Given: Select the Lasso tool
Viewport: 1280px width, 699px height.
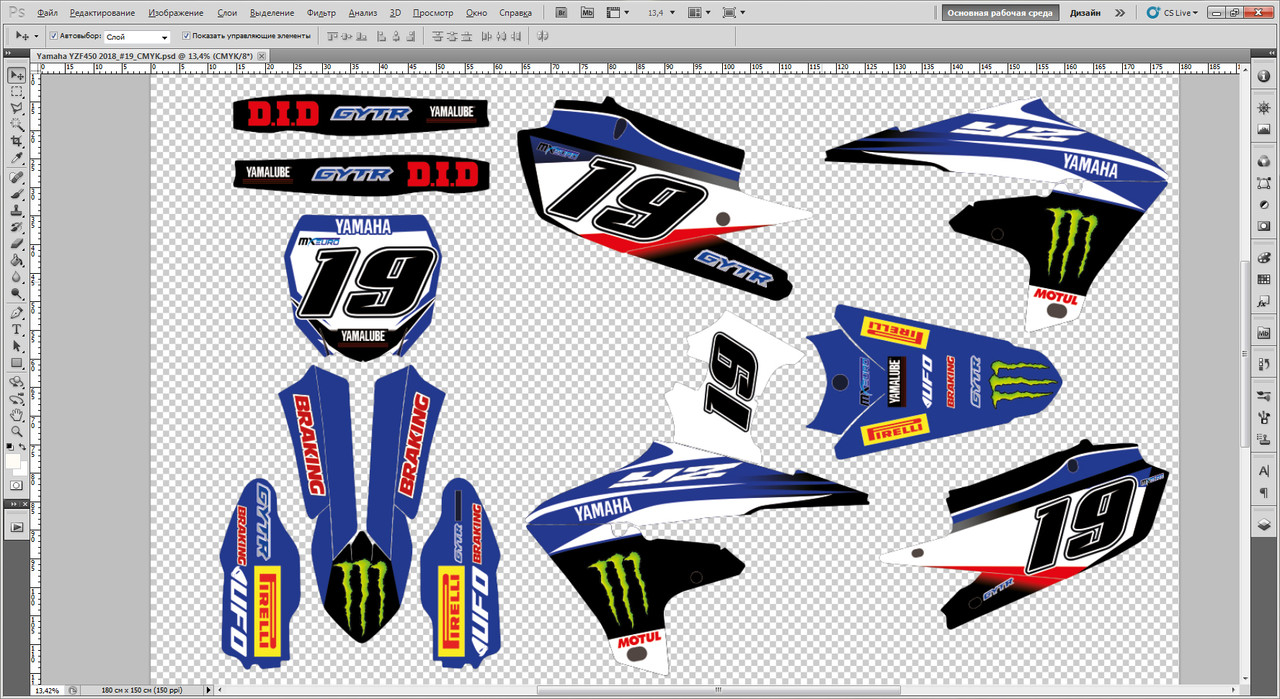Looking at the screenshot, I should tap(17, 108).
